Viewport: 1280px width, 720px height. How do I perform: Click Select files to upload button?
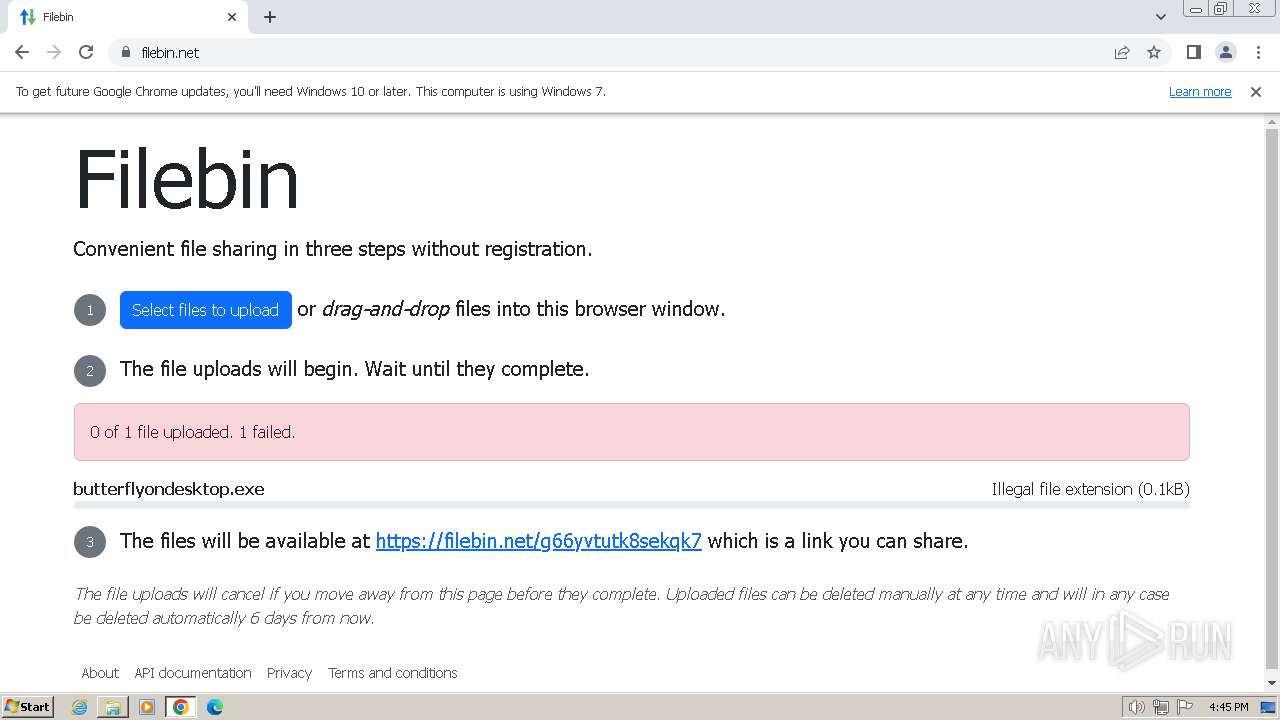click(x=205, y=310)
